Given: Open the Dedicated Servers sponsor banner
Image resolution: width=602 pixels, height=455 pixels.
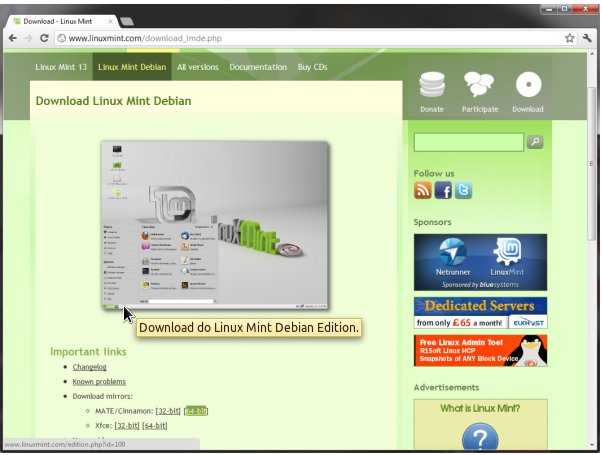Looking at the screenshot, I should [x=480, y=313].
